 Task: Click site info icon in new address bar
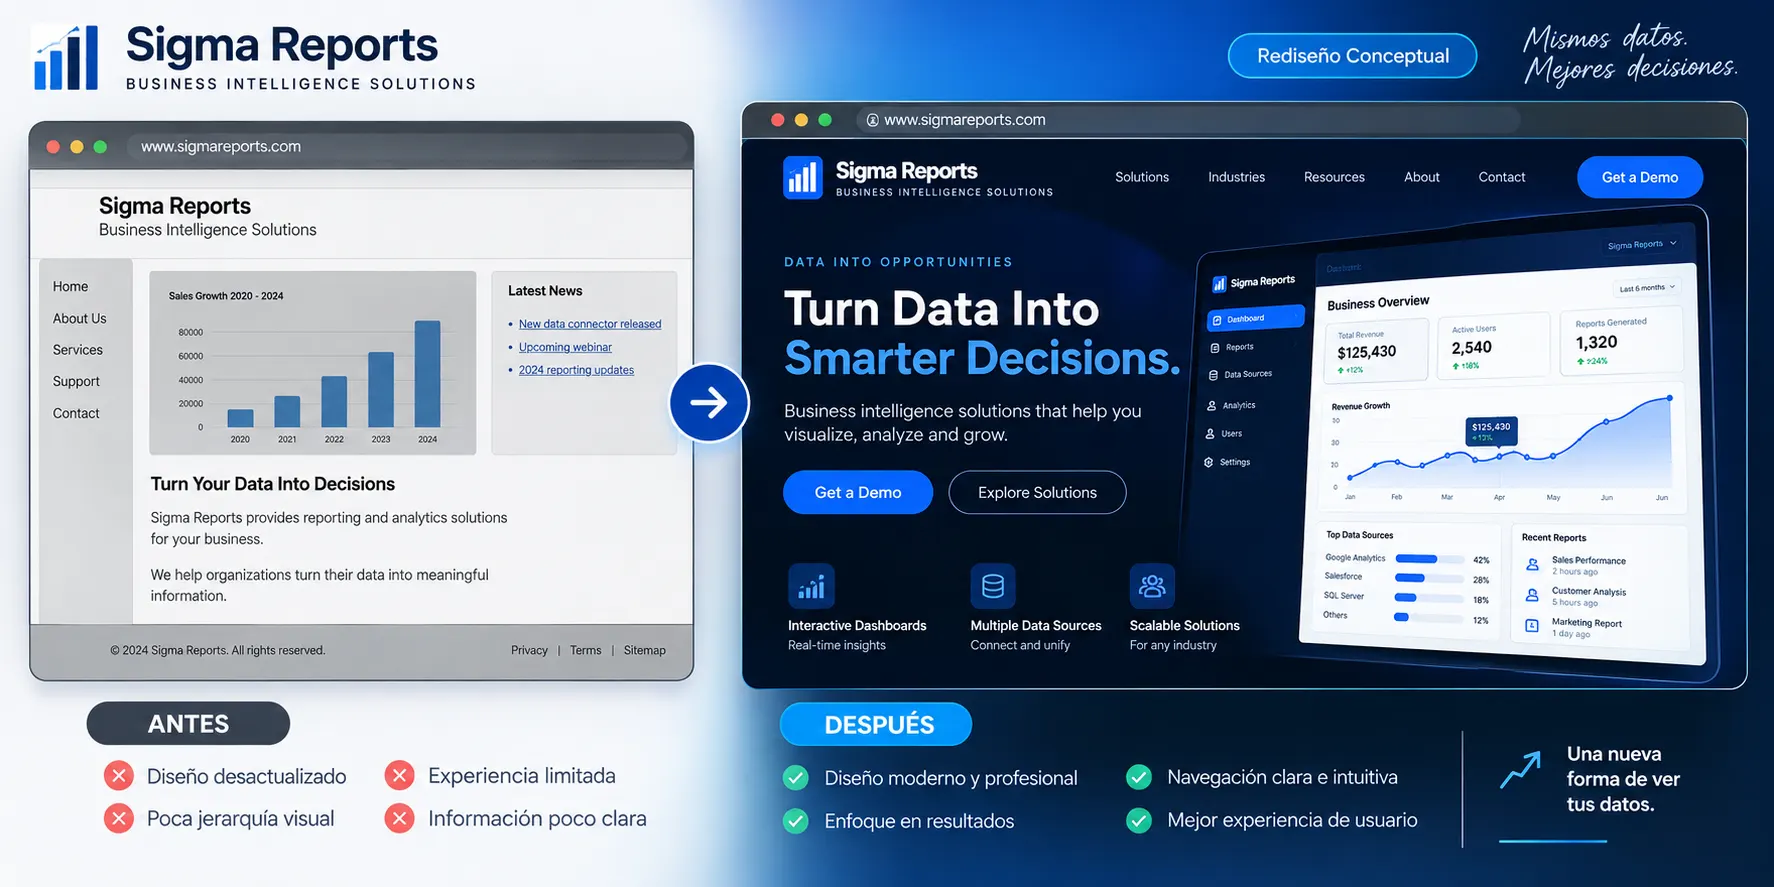pos(872,120)
